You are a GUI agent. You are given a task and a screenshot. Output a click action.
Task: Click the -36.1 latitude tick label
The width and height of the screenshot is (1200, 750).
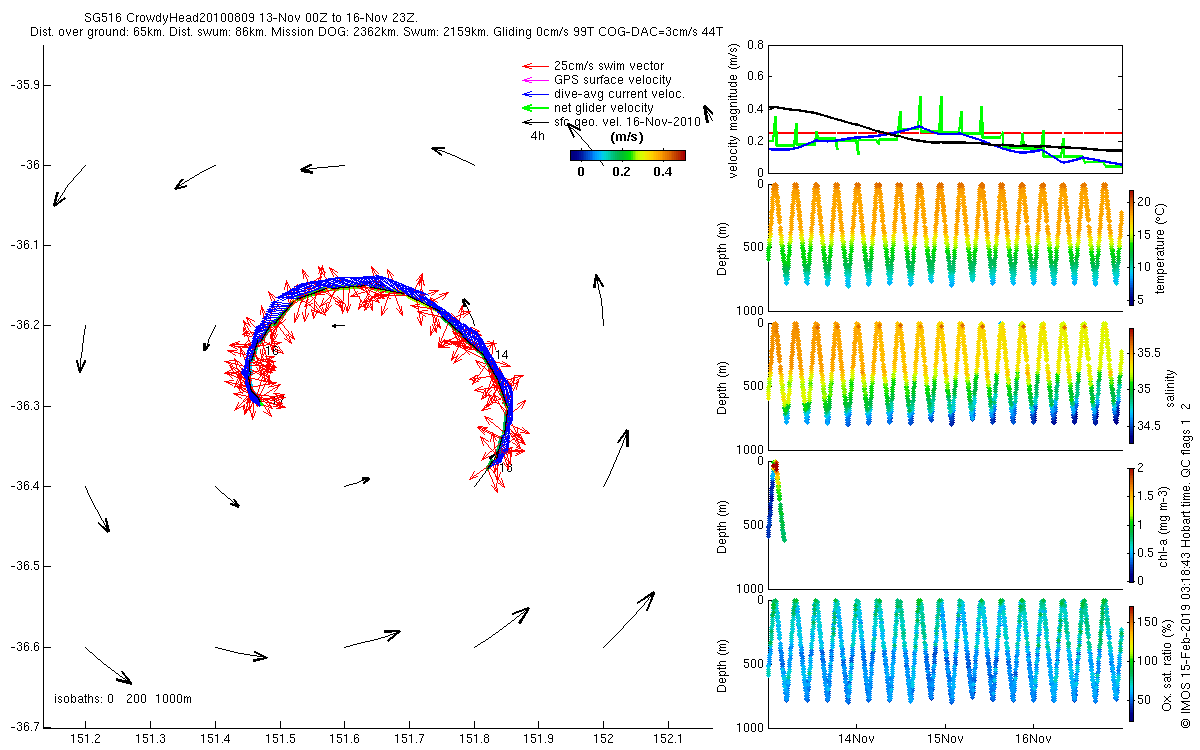coord(23,245)
